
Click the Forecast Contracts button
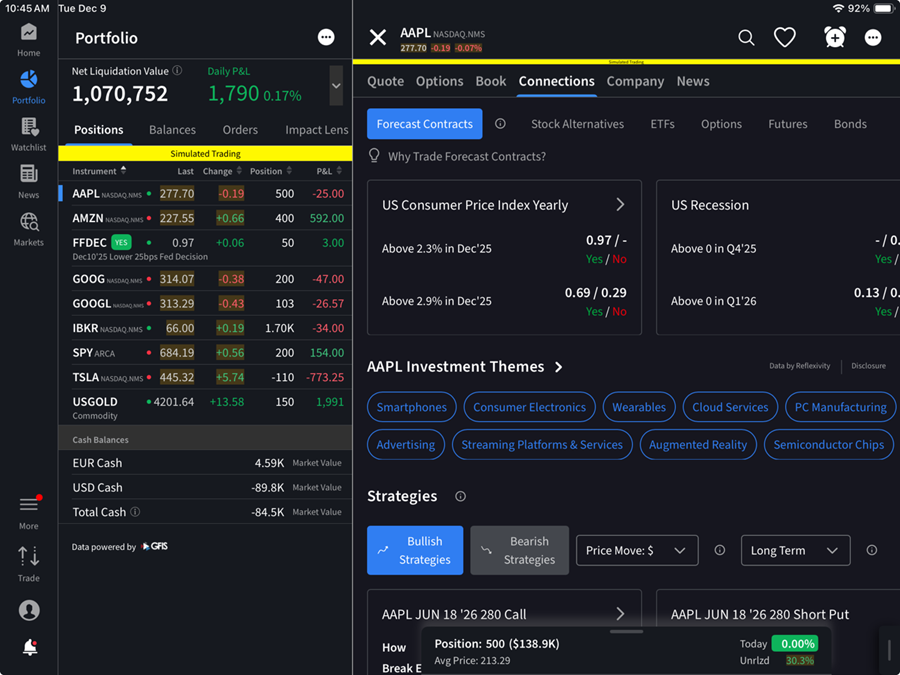pyautogui.click(x=424, y=124)
